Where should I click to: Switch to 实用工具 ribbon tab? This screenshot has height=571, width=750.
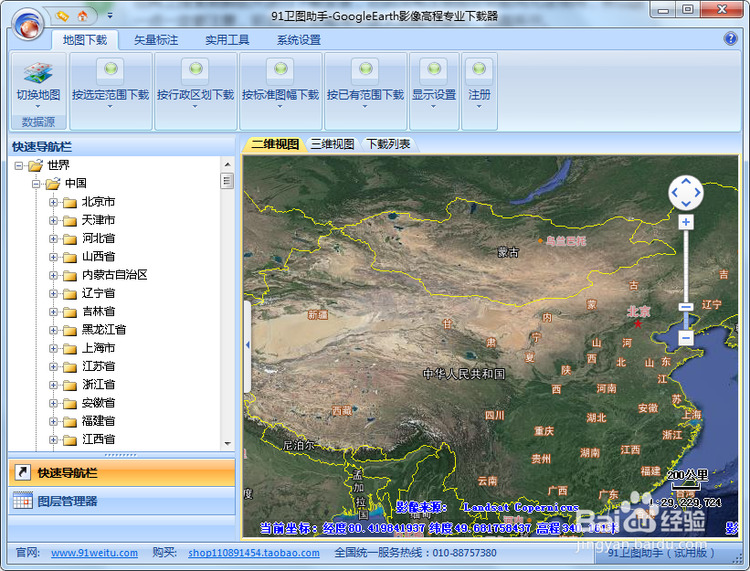tap(227, 40)
